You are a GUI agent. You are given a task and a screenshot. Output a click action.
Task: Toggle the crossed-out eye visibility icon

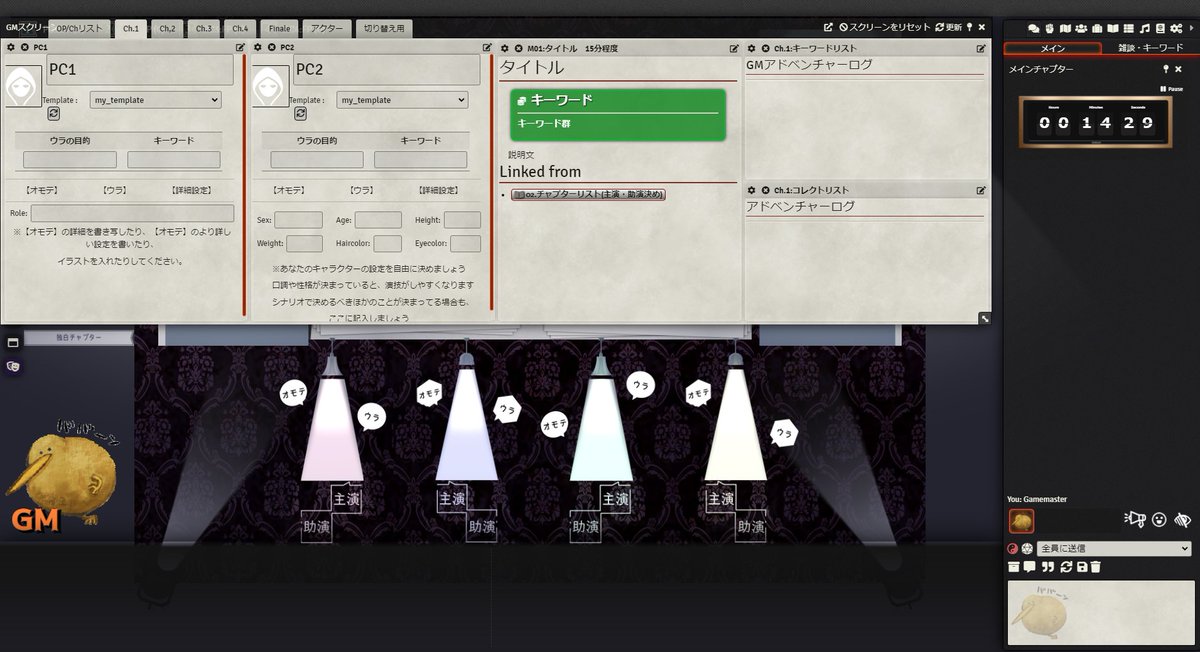pyautogui.click(x=1182, y=519)
